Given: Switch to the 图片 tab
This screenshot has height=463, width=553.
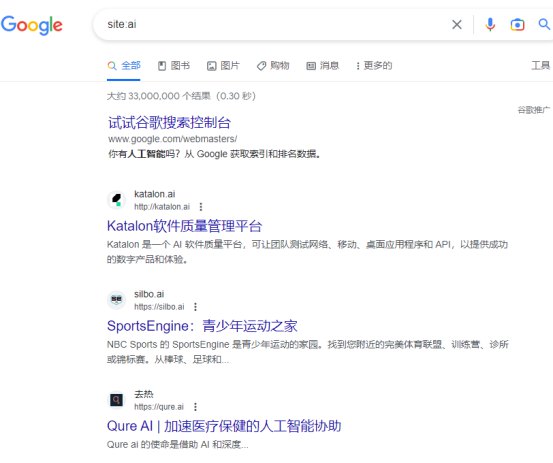Looking at the screenshot, I should (223, 66).
